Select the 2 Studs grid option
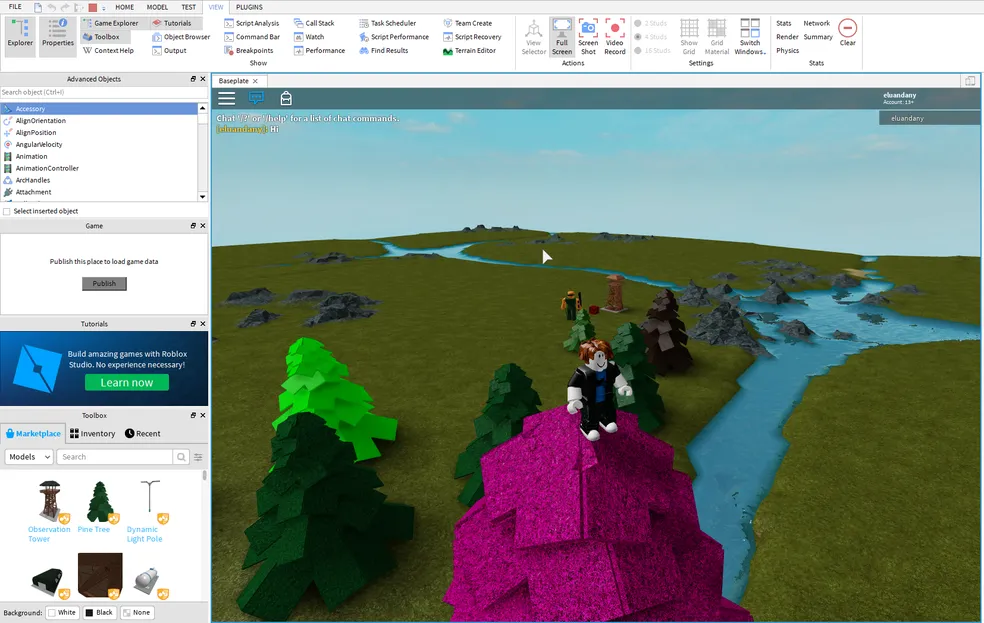 [x=651, y=23]
